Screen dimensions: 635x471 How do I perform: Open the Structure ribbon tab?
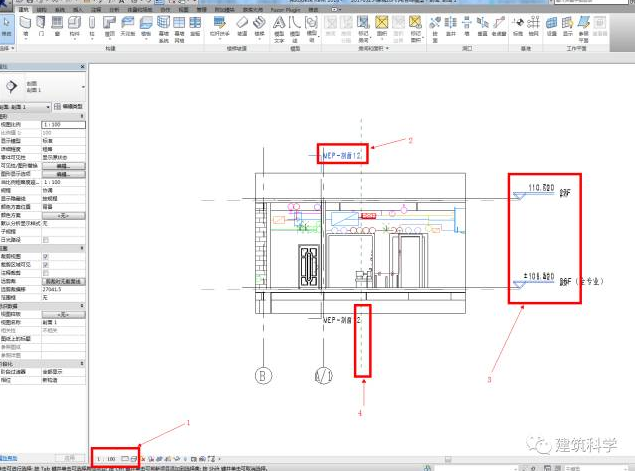(x=42, y=9)
